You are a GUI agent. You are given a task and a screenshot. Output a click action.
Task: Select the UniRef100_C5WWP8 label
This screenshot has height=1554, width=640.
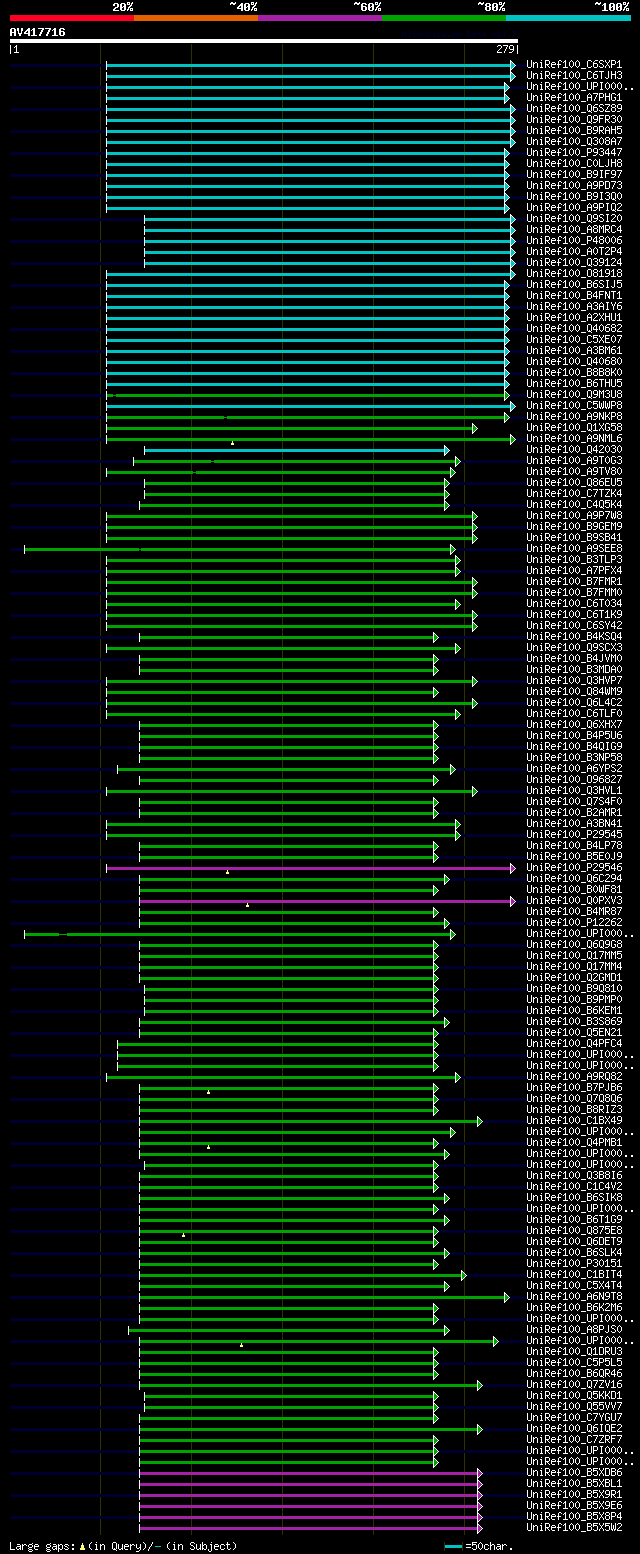(574, 405)
